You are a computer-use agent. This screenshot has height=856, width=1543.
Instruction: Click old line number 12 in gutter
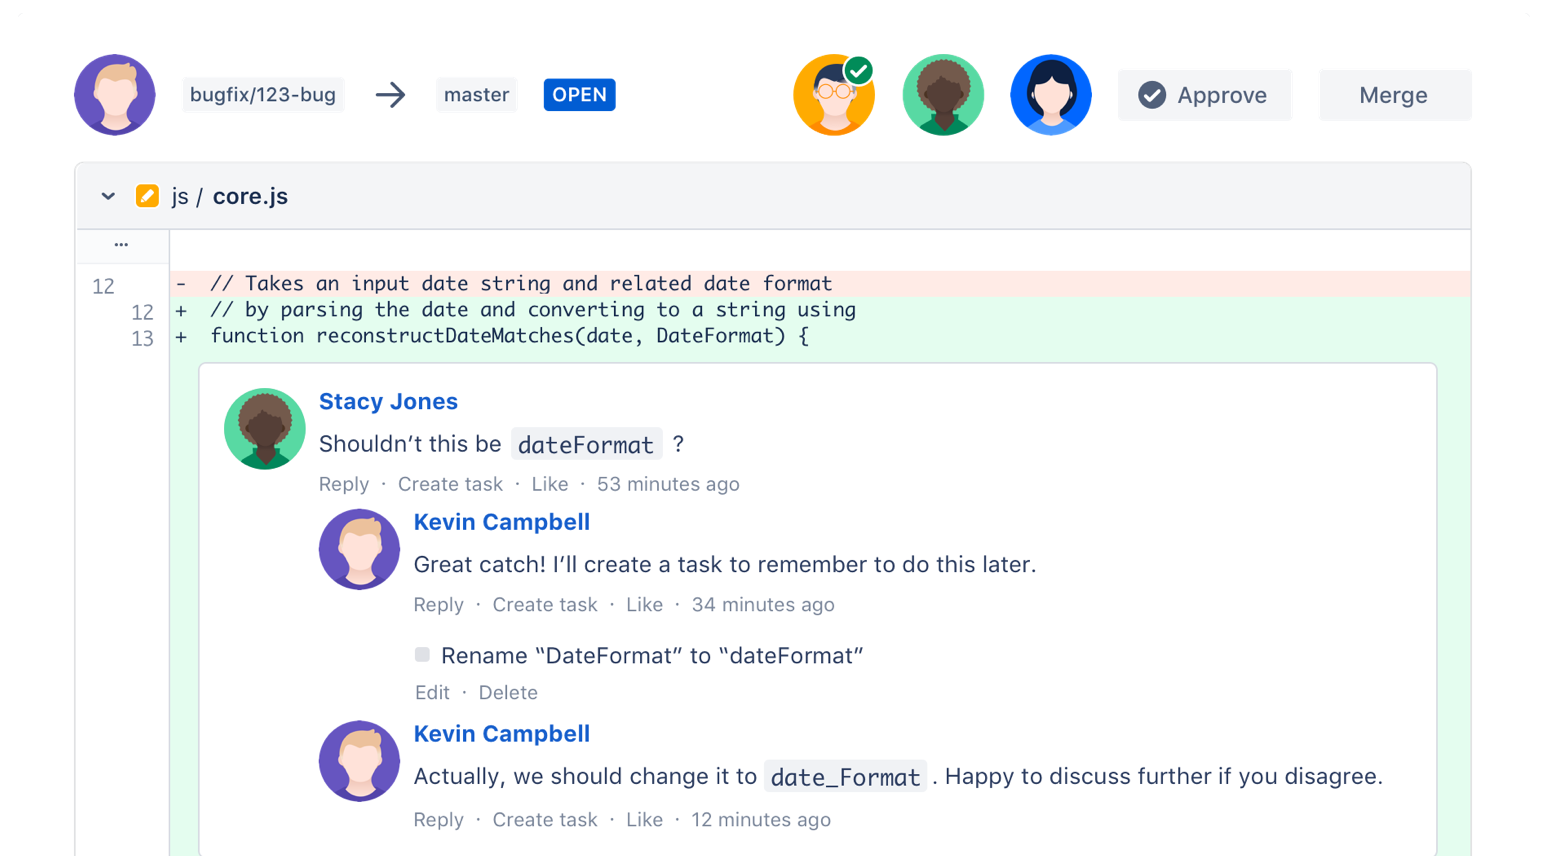tap(103, 287)
